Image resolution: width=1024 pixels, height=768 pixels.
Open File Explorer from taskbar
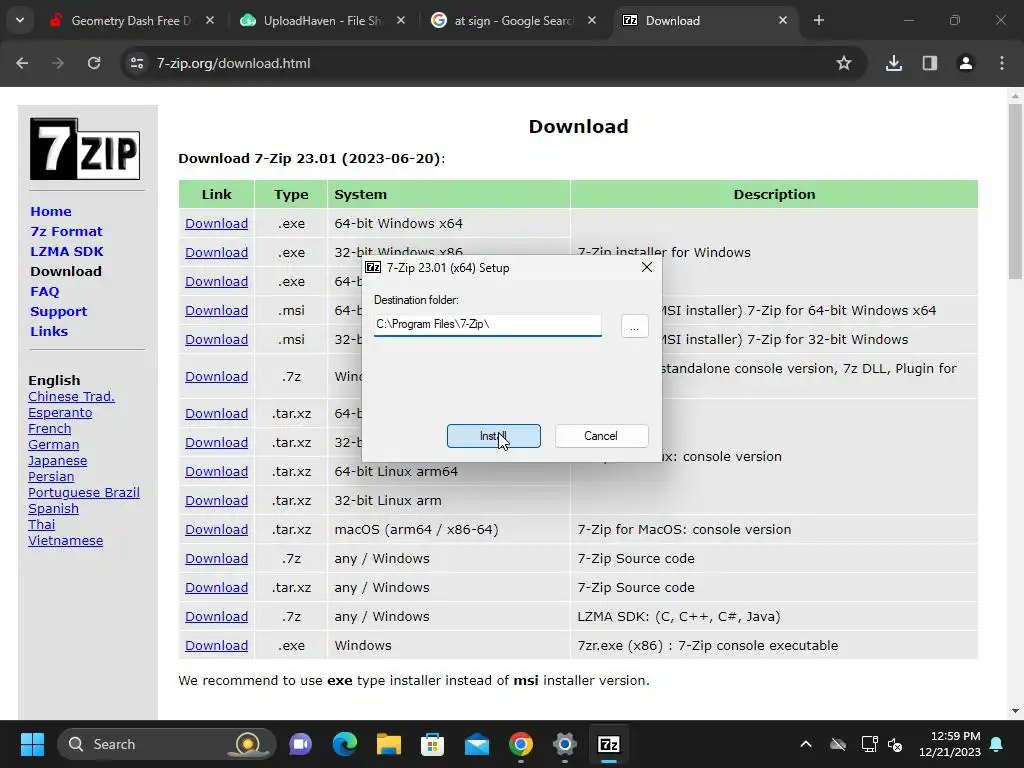click(x=389, y=744)
